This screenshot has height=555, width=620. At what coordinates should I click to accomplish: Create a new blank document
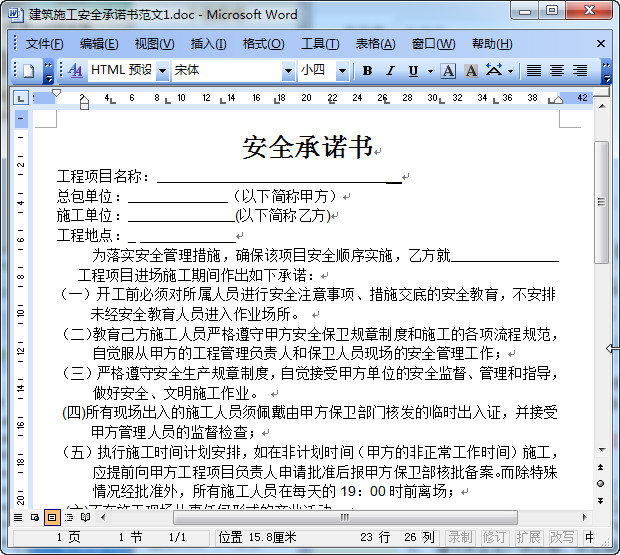click(28, 71)
